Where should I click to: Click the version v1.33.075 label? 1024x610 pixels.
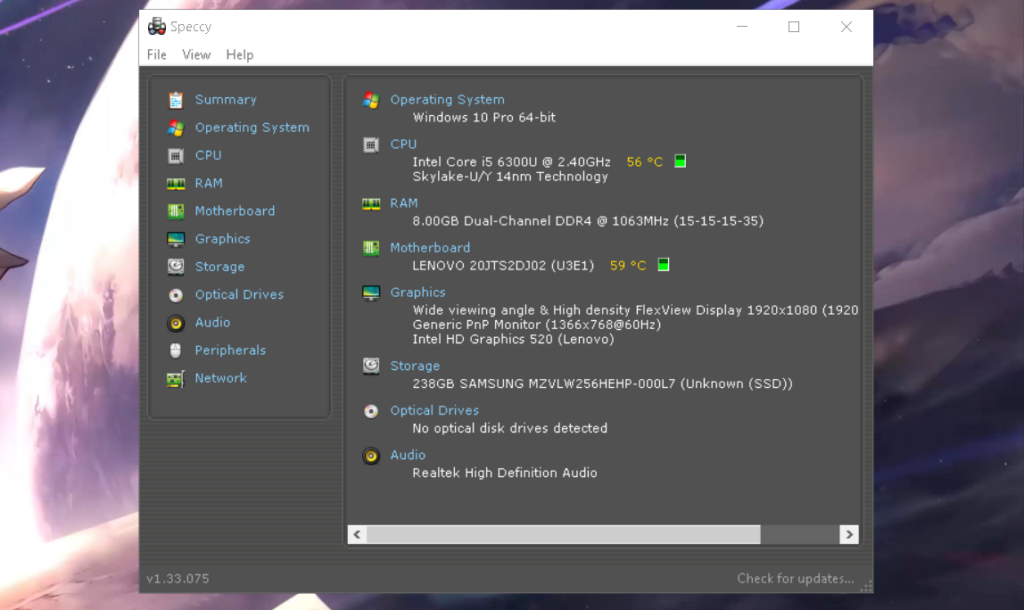coord(178,579)
